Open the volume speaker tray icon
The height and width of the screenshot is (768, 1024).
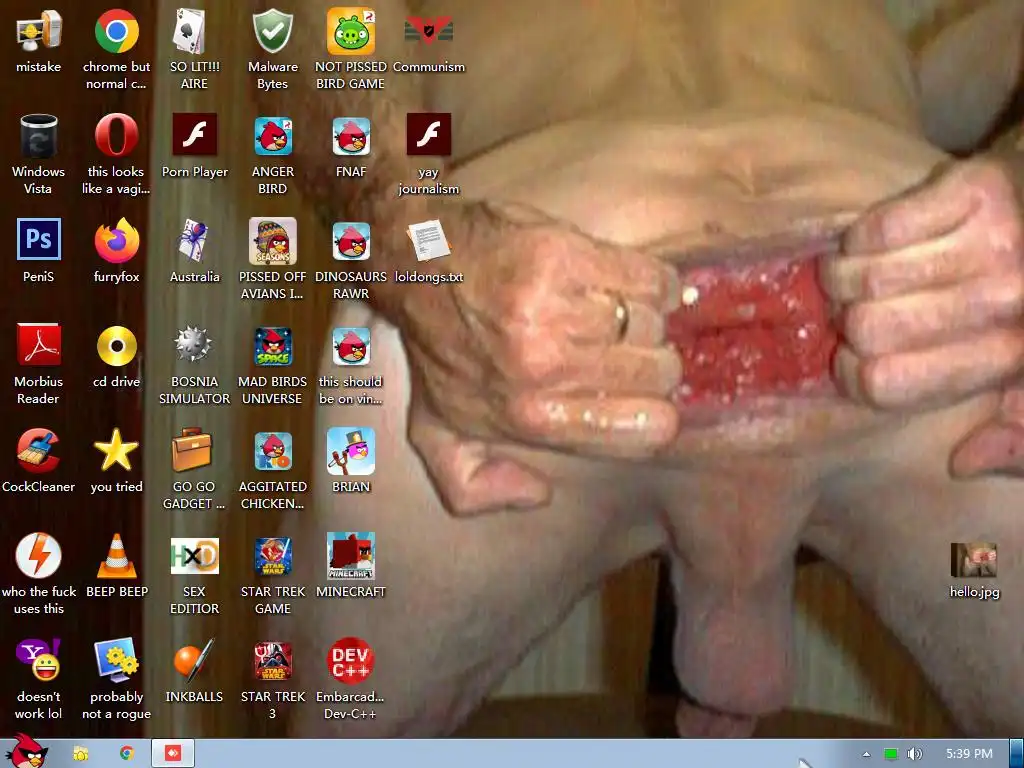click(x=915, y=754)
